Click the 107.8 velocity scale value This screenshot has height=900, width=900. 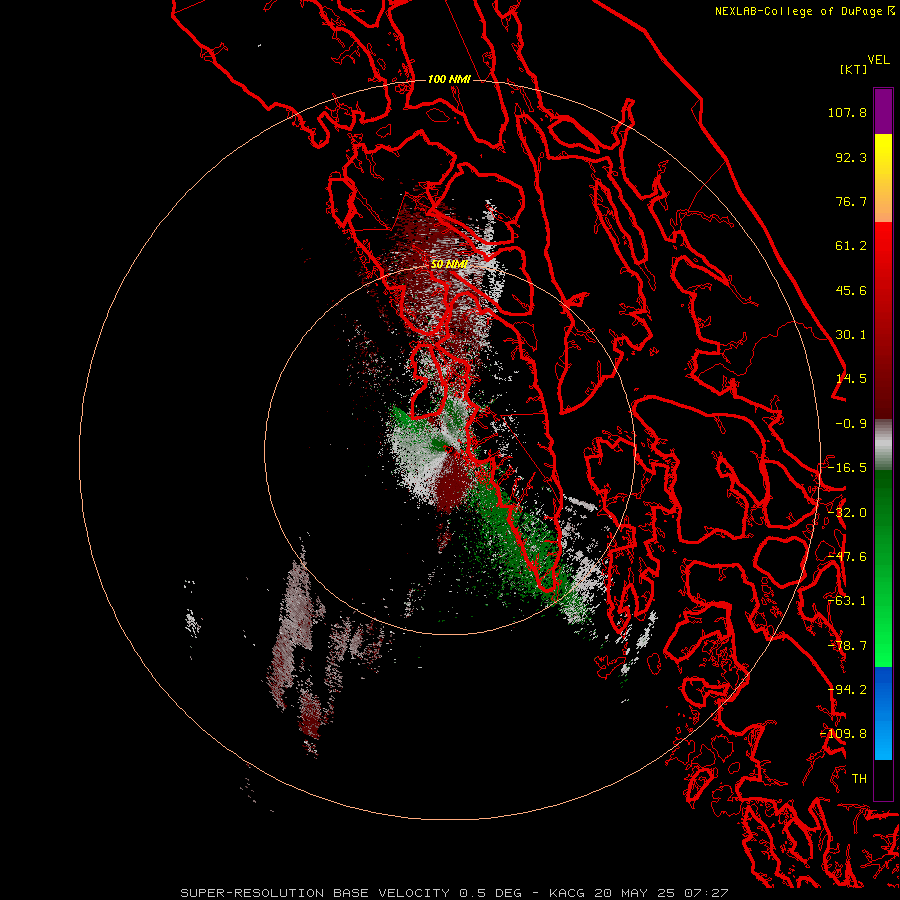(847, 112)
